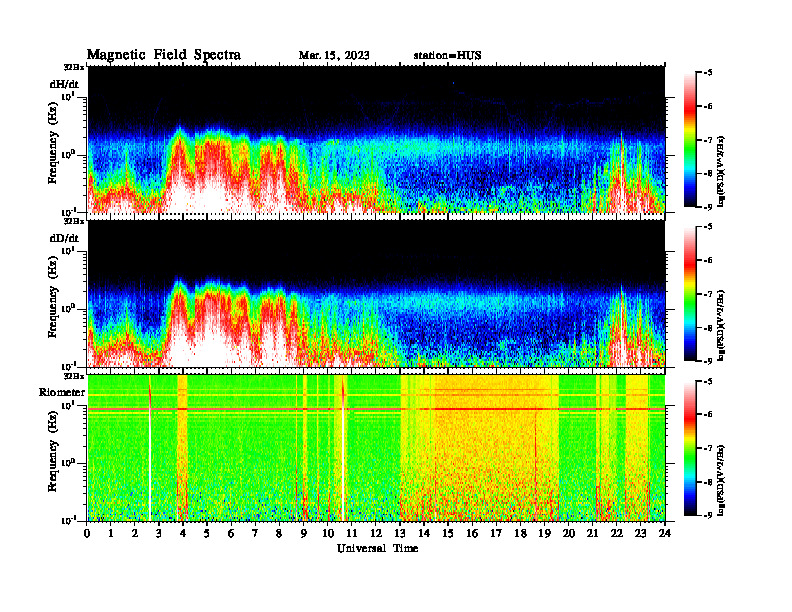Click the "-6" tick of the dD/dt color bar
The height and width of the screenshot is (612, 792).
point(708,261)
